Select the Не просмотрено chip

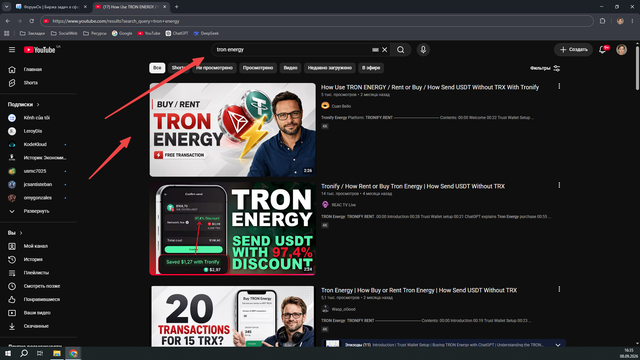214,68
